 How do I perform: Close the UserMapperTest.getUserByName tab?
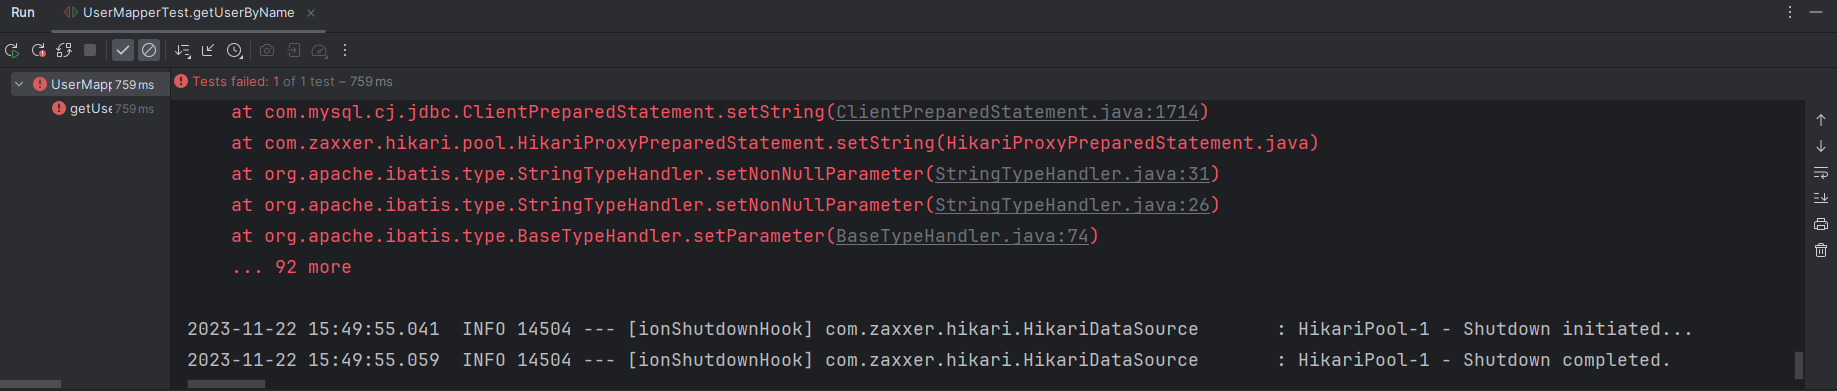(311, 13)
